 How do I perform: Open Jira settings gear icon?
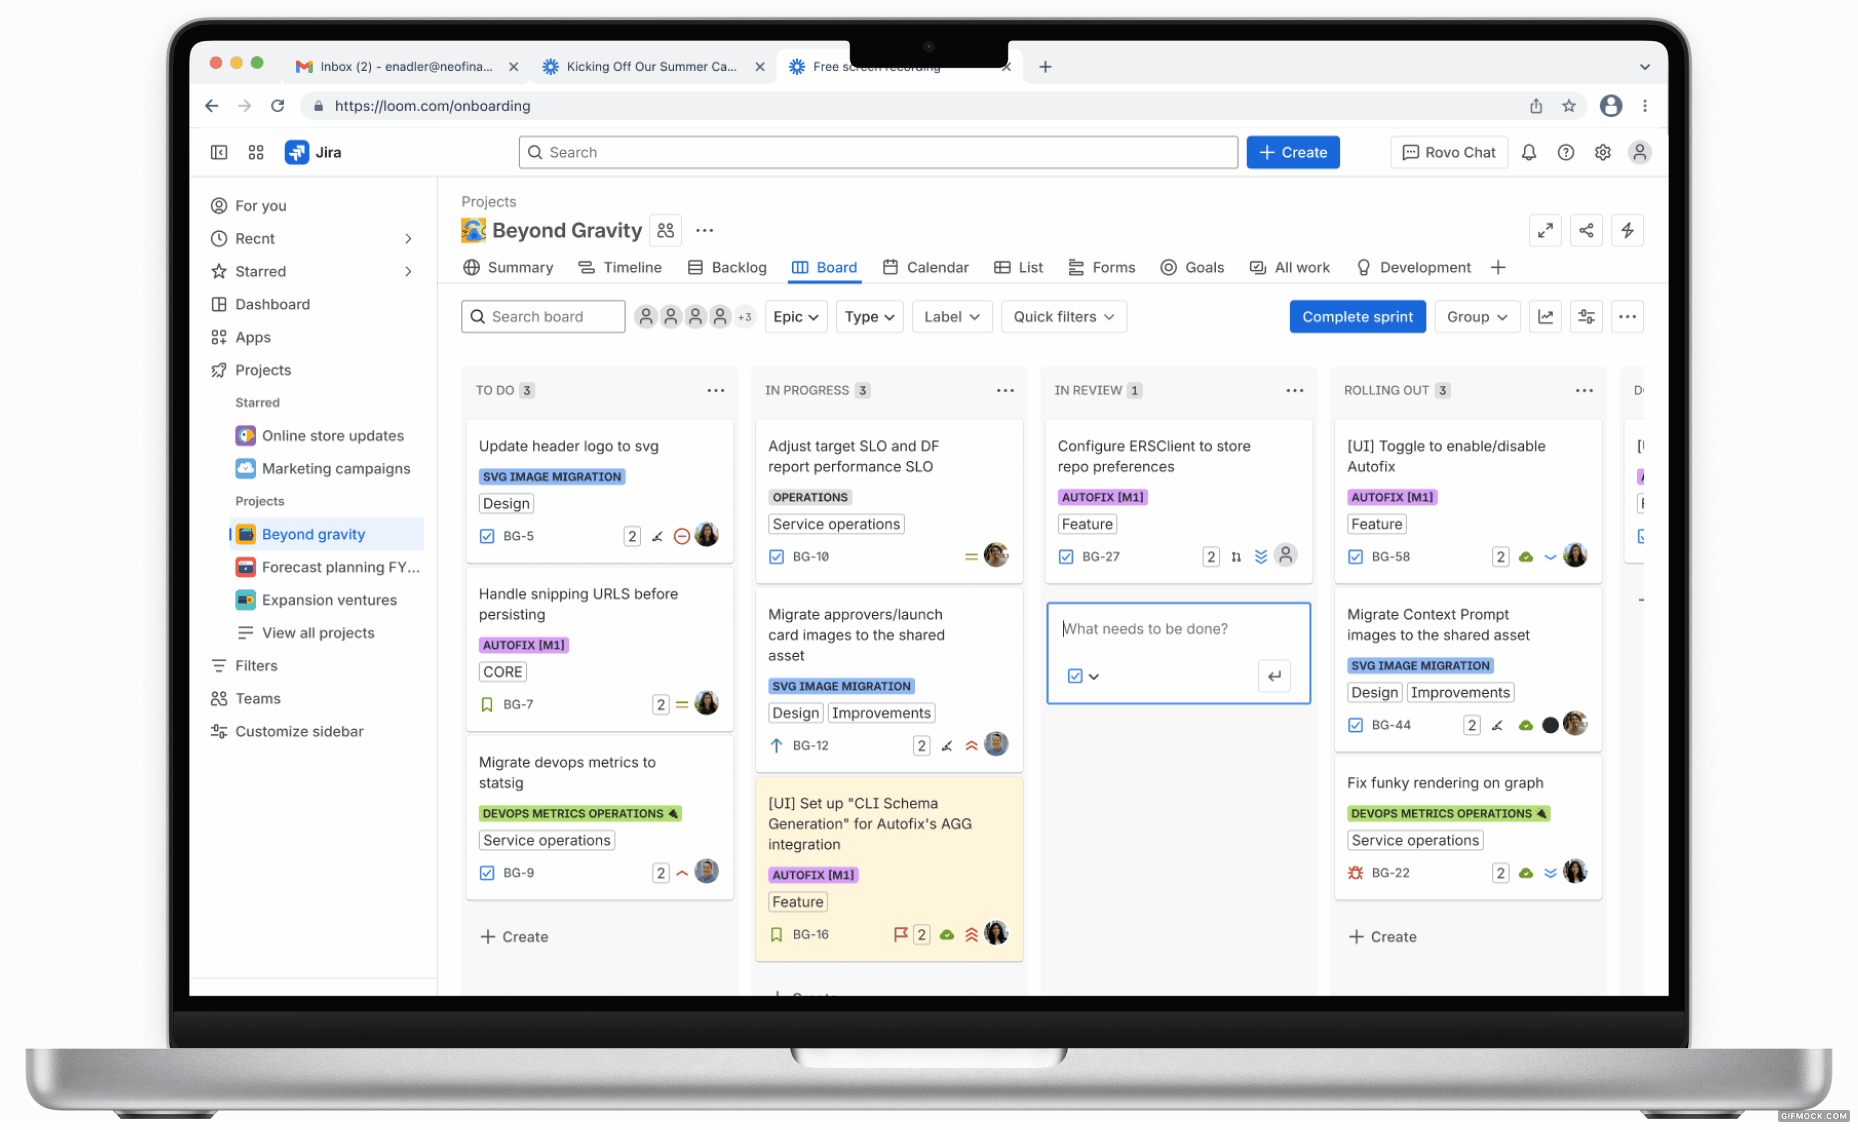[1603, 152]
